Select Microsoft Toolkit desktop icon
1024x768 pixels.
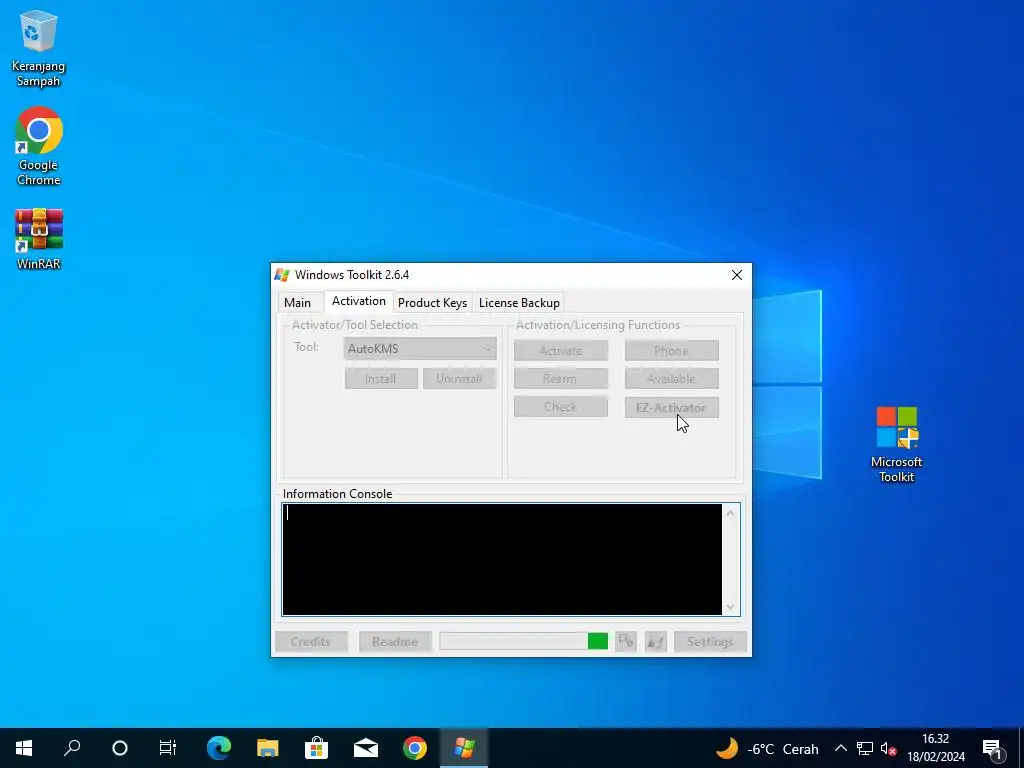897,444
